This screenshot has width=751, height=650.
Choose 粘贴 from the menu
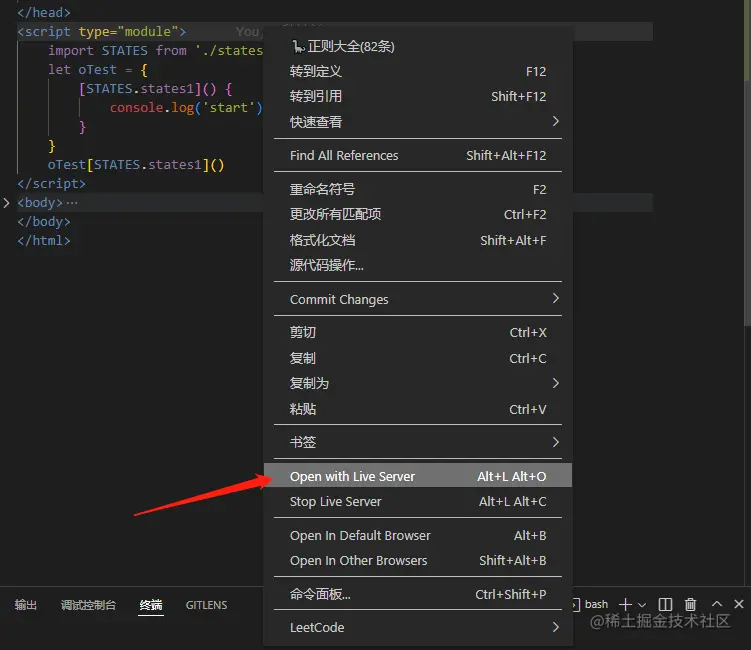point(418,409)
